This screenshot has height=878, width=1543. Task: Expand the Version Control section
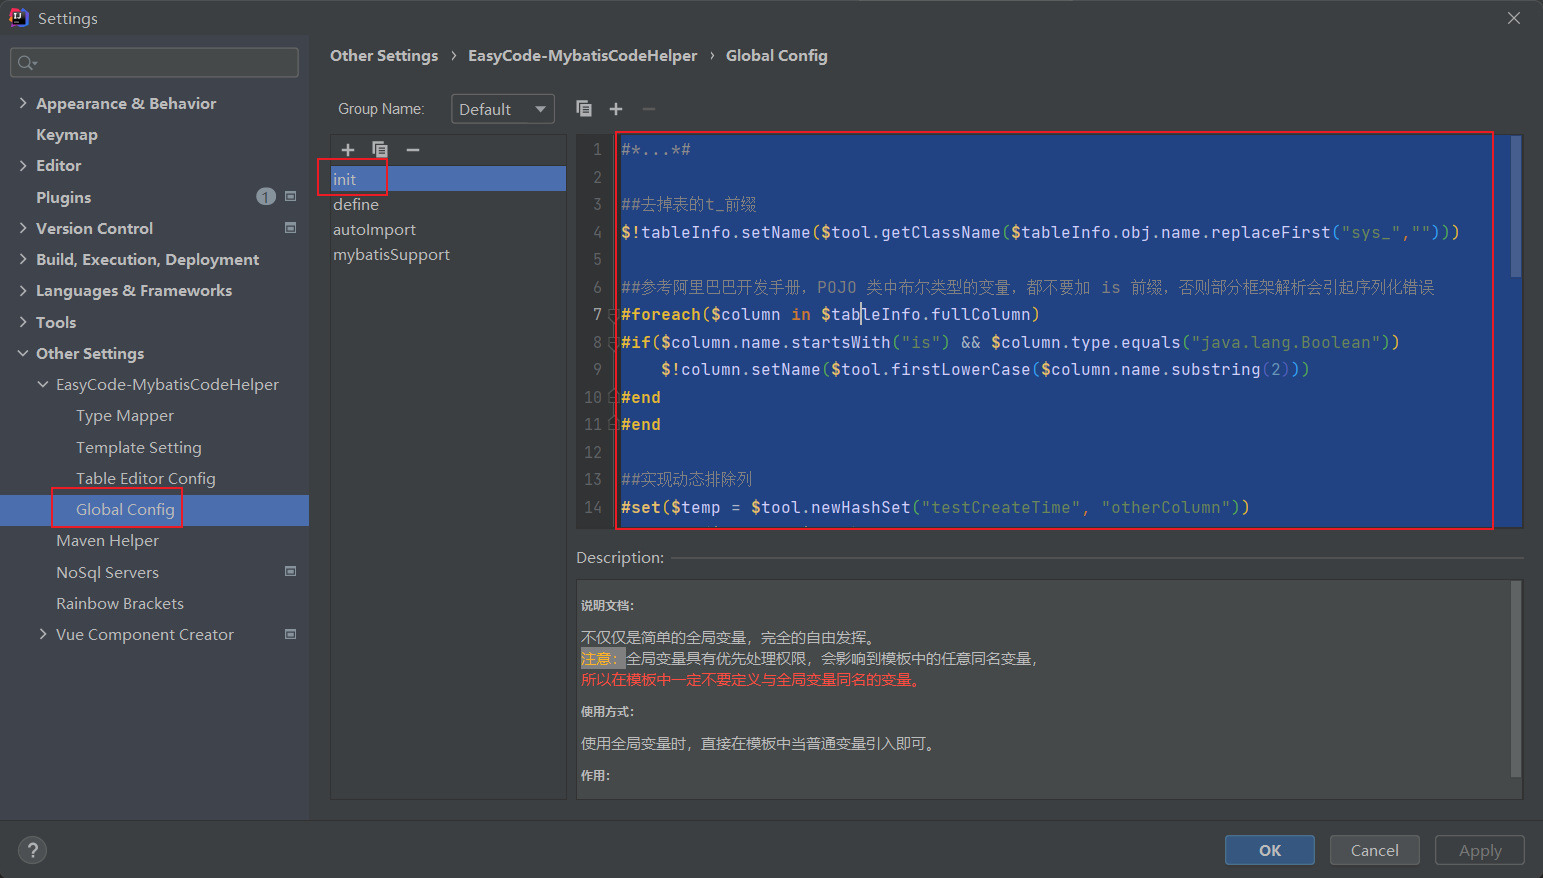[x=23, y=228]
